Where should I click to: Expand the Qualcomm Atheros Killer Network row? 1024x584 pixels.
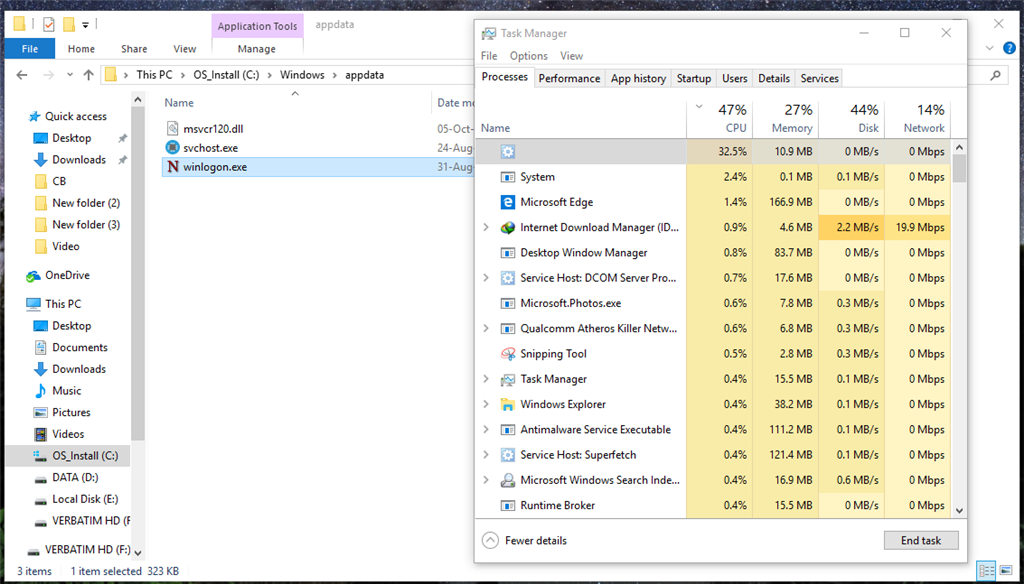click(x=486, y=329)
